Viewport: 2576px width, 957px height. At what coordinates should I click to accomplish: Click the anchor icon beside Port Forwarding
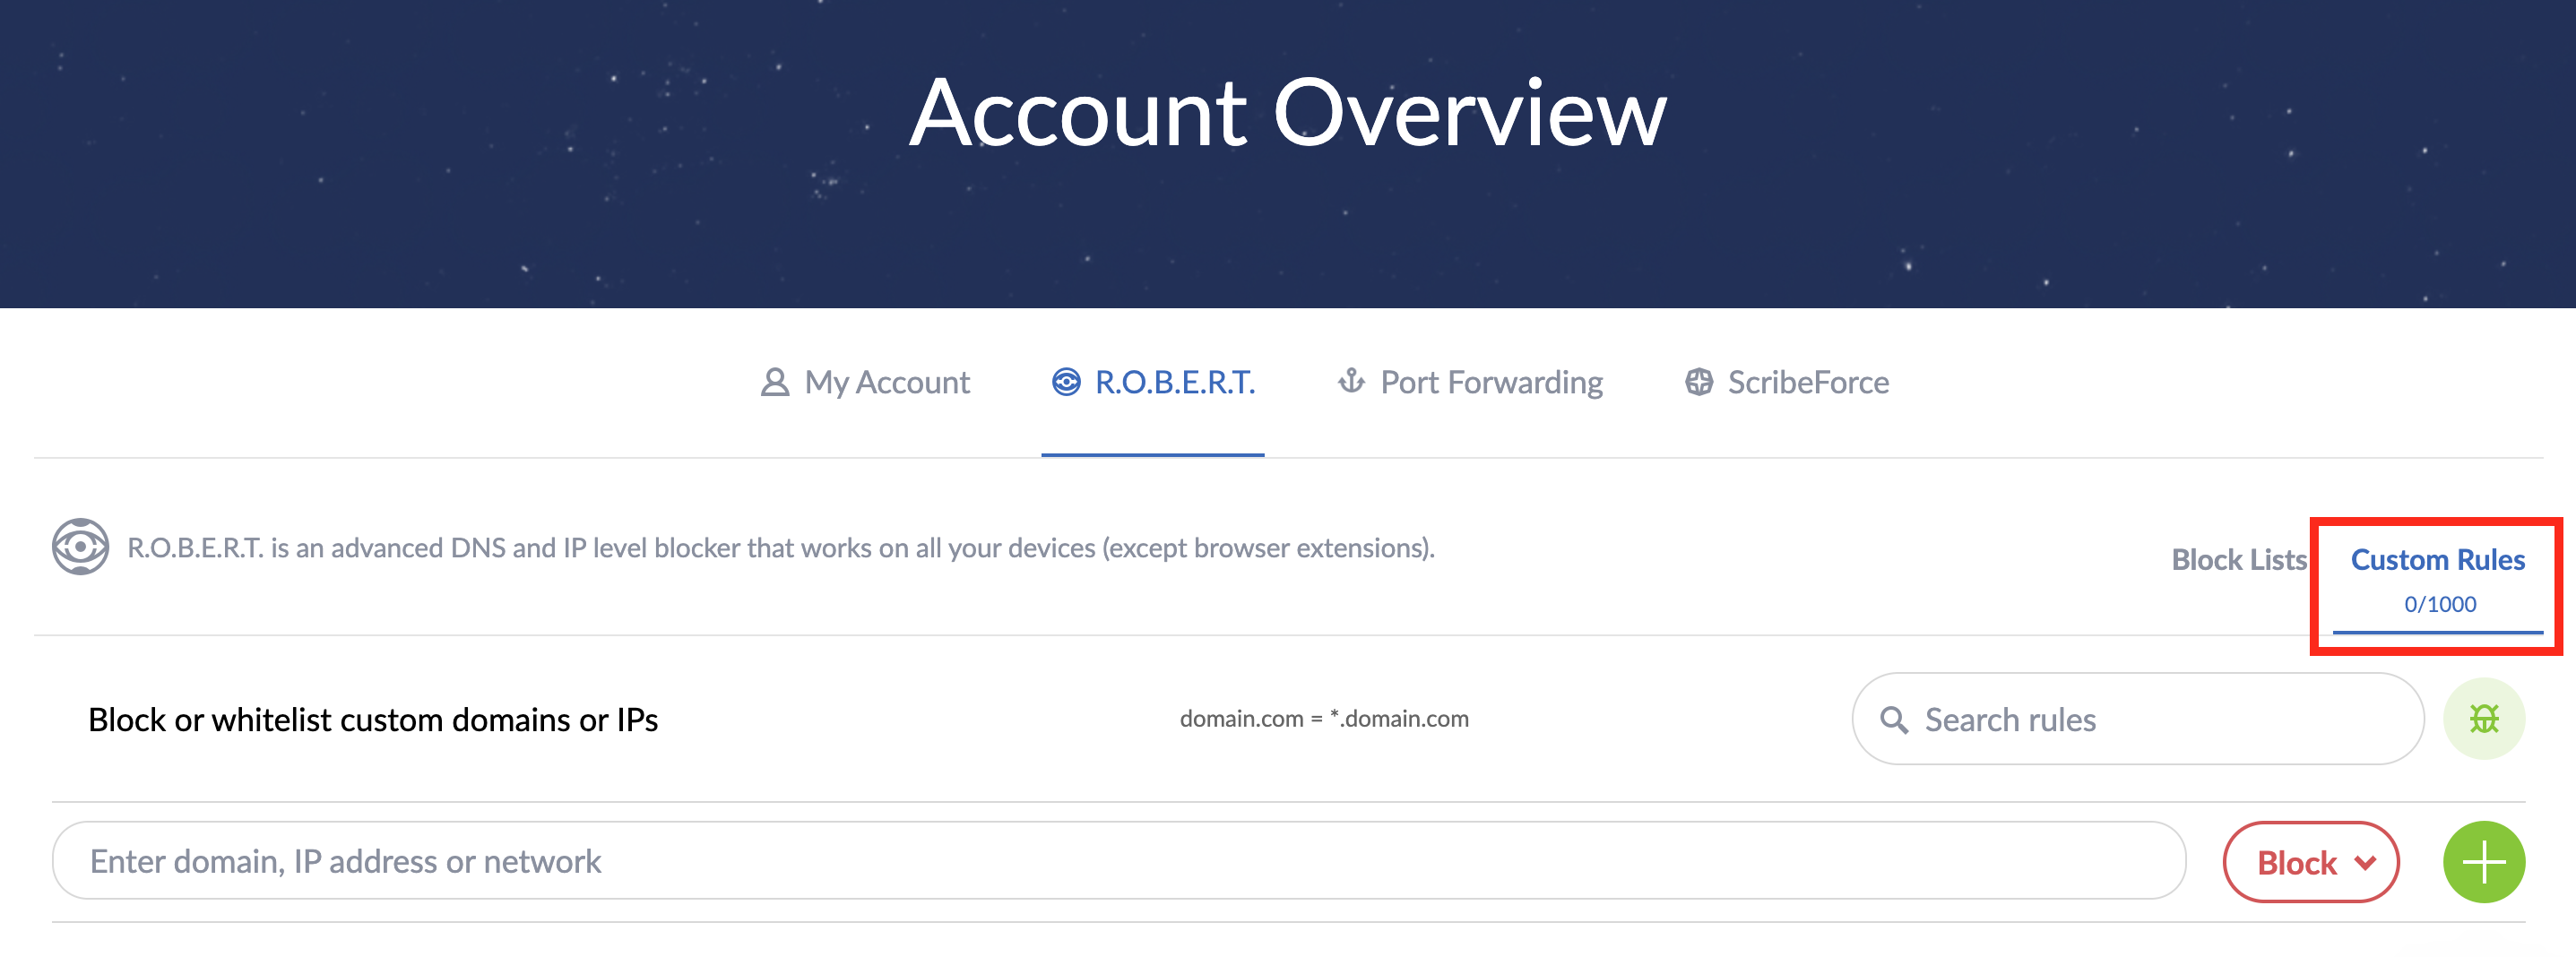pyautogui.click(x=1351, y=381)
